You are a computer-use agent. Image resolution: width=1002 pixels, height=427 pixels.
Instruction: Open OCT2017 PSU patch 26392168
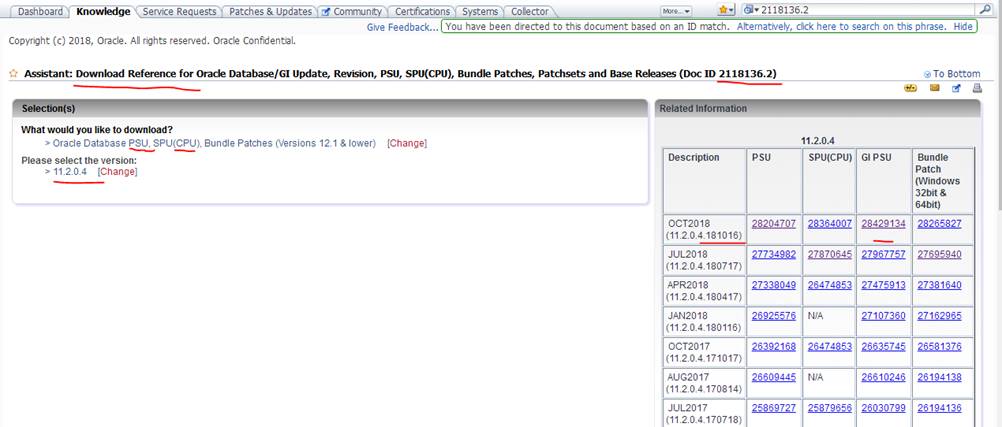click(774, 346)
